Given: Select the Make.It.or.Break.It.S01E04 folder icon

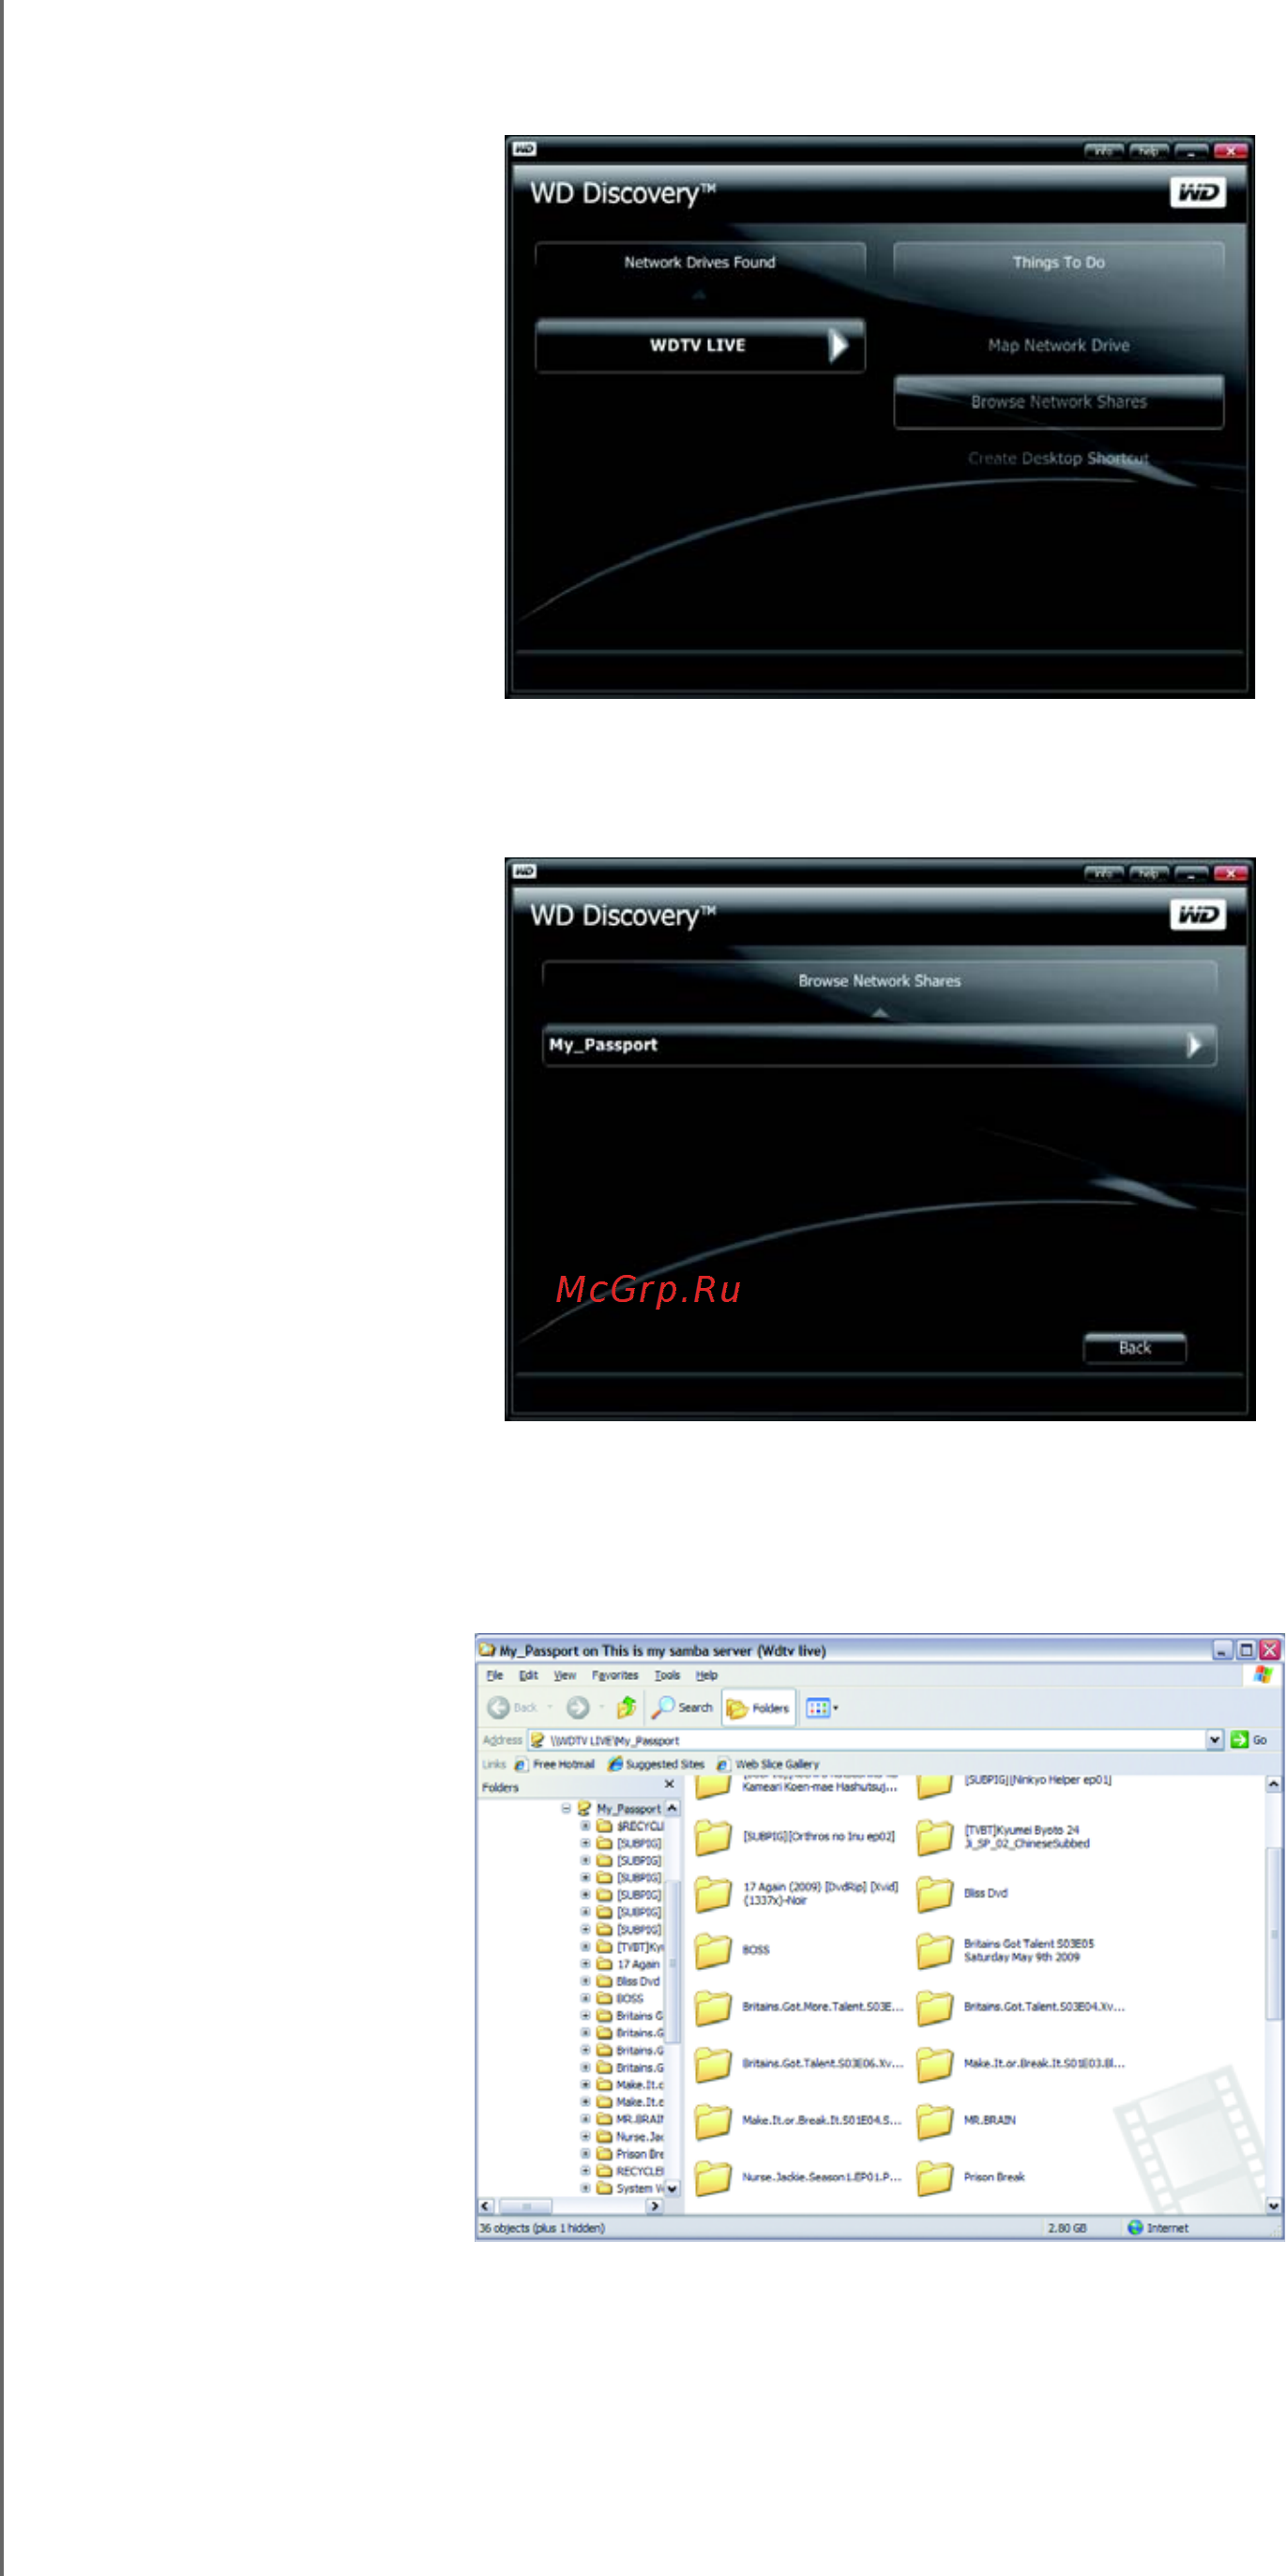Looking at the screenshot, I should (713, 2121).
